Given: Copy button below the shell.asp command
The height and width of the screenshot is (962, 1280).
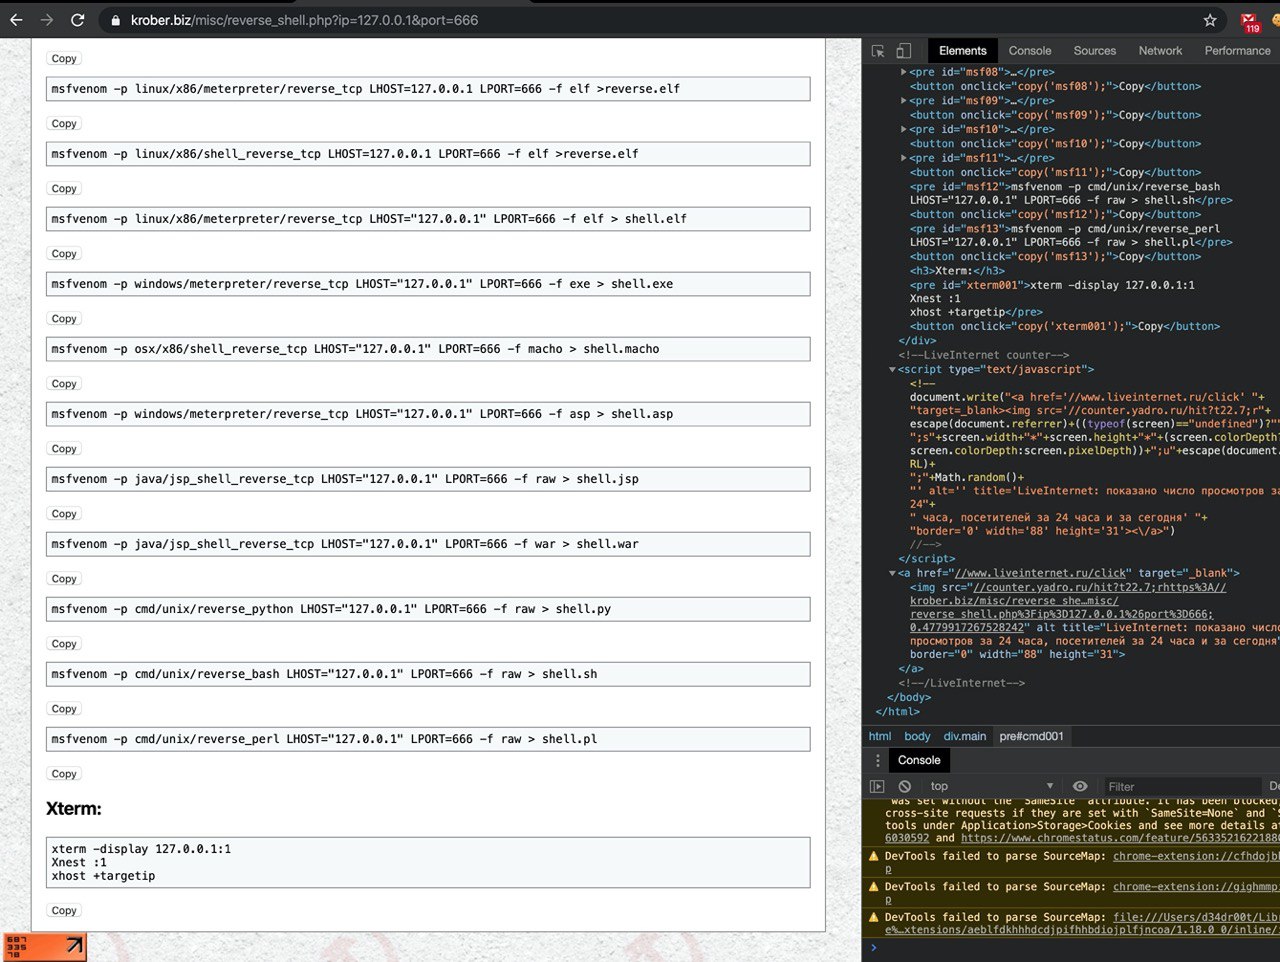Looking at the screenshot, I should (x=64, y=449).
